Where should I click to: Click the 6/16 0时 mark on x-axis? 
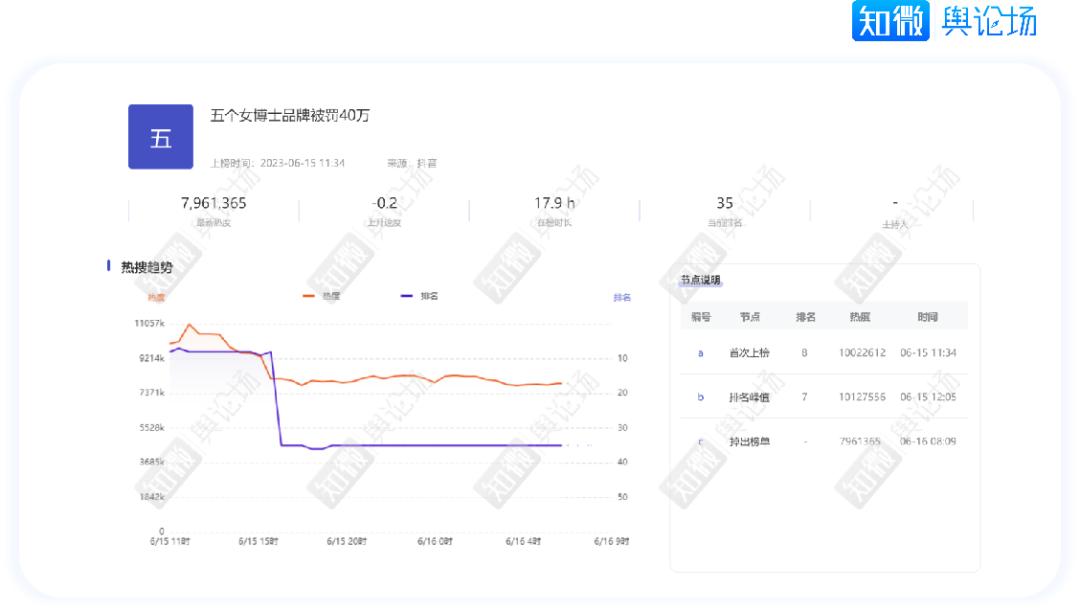[436, 541]
